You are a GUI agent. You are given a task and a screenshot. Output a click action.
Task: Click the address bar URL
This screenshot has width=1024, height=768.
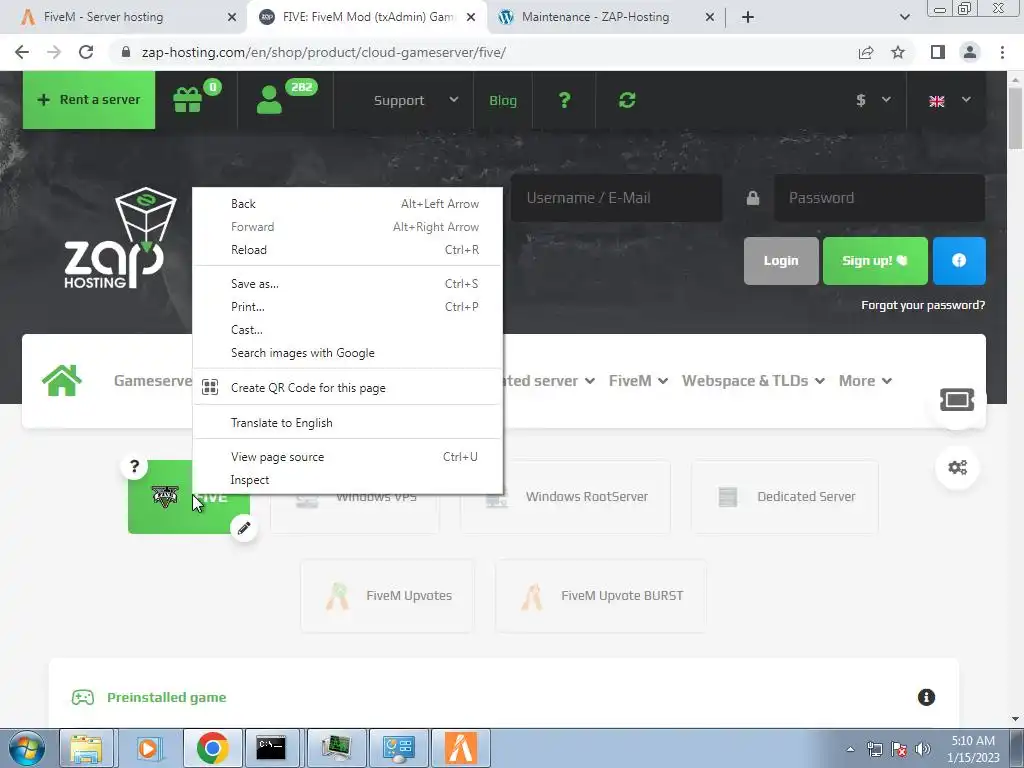click(x=323, y=52)
